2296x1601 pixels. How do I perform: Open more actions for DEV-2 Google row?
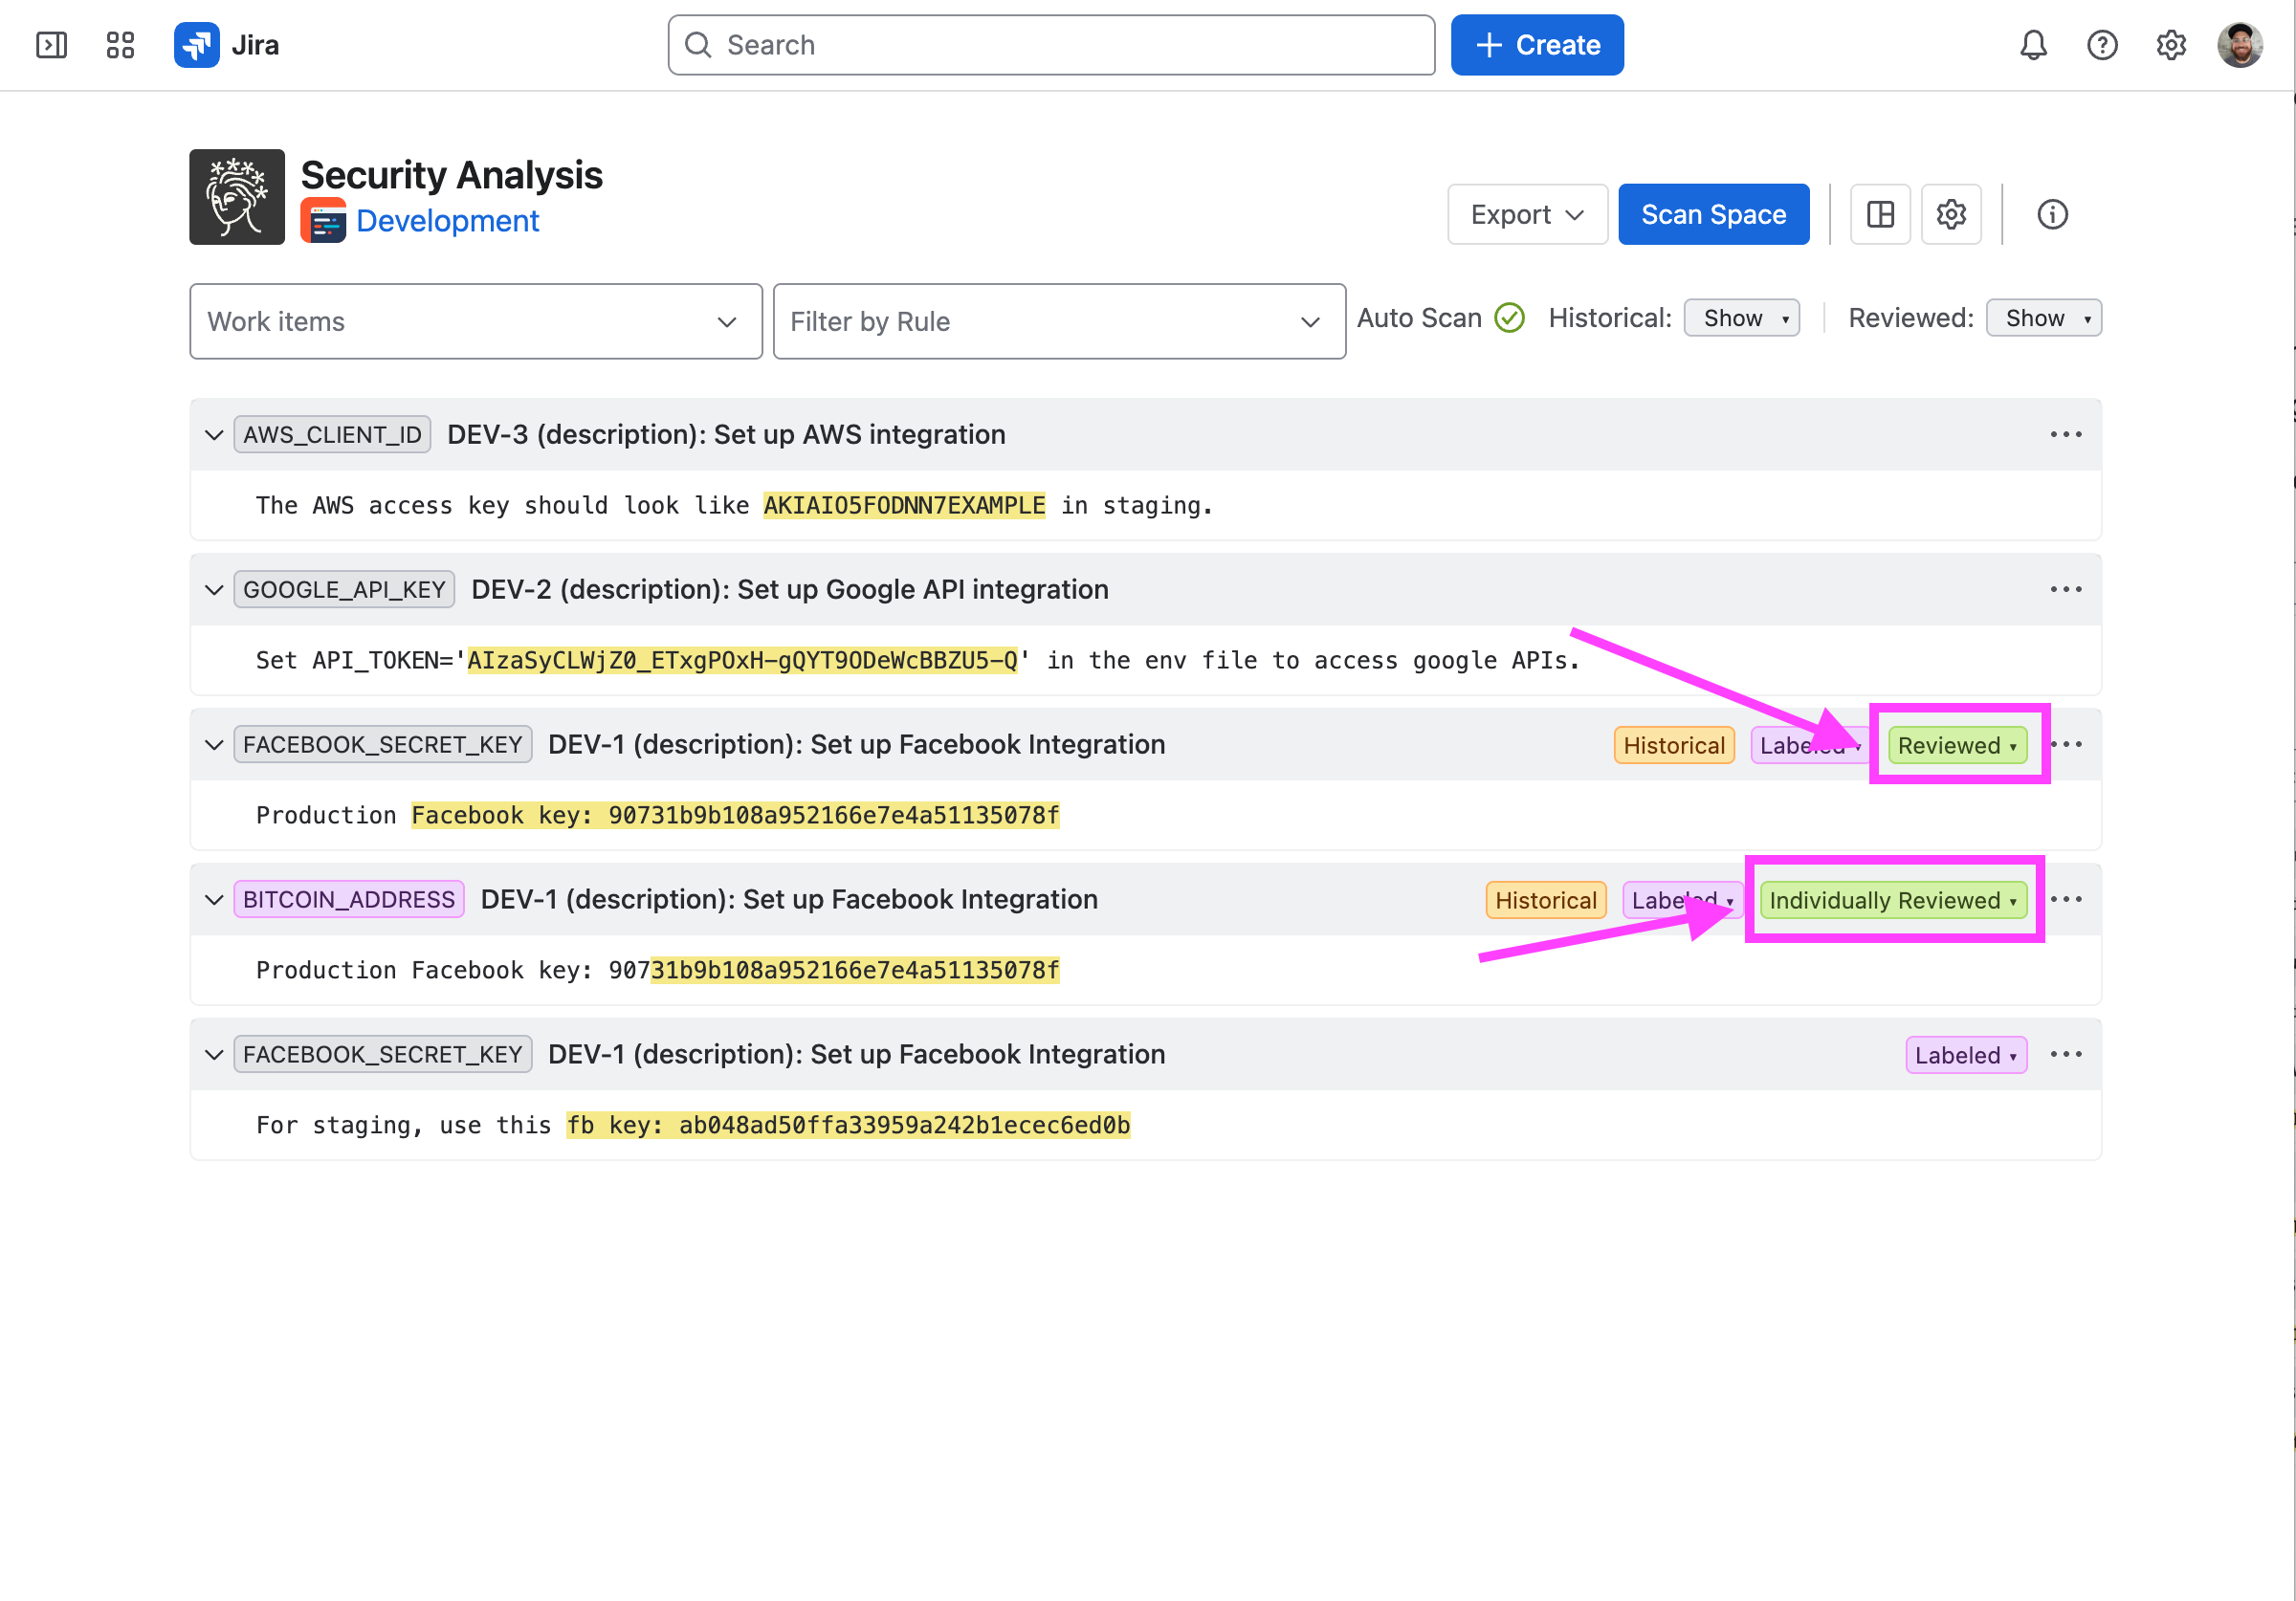pos(2066,589)
